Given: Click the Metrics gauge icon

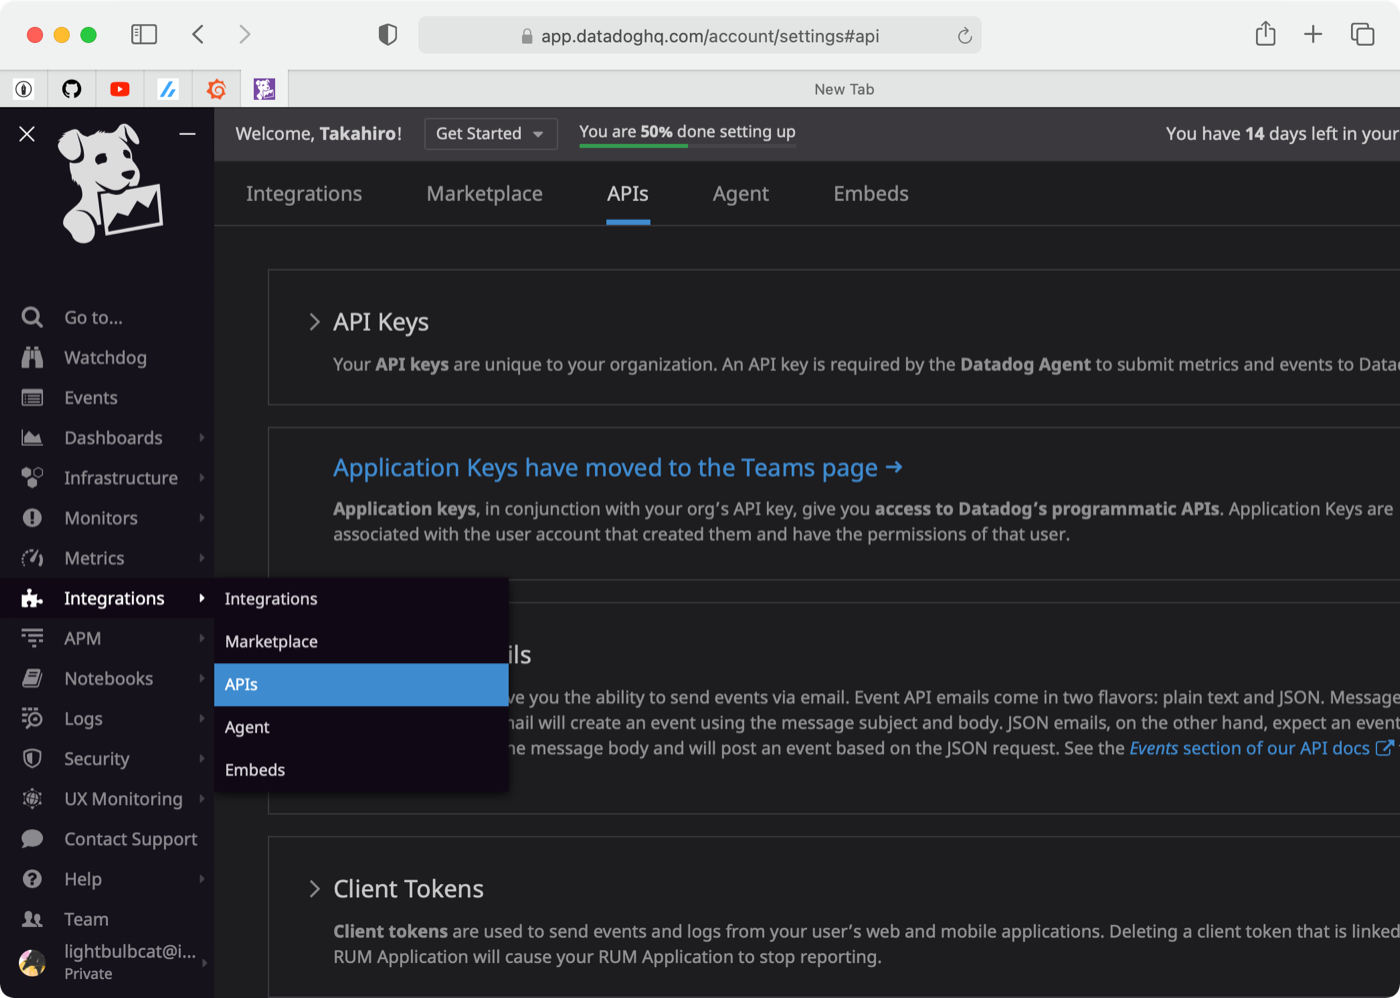Looking at the screenshot, I should pyautogui.click(x=32, y=557).
